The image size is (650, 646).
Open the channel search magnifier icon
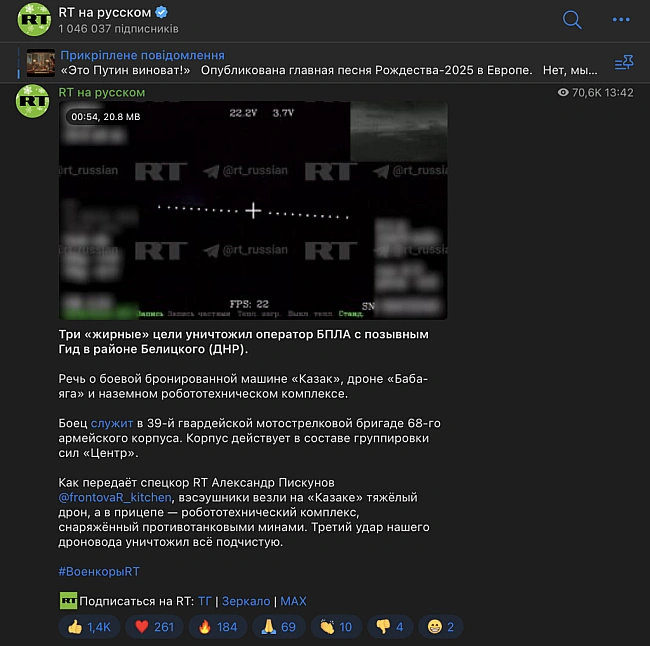pyautogui.click(x=572, y=19)
